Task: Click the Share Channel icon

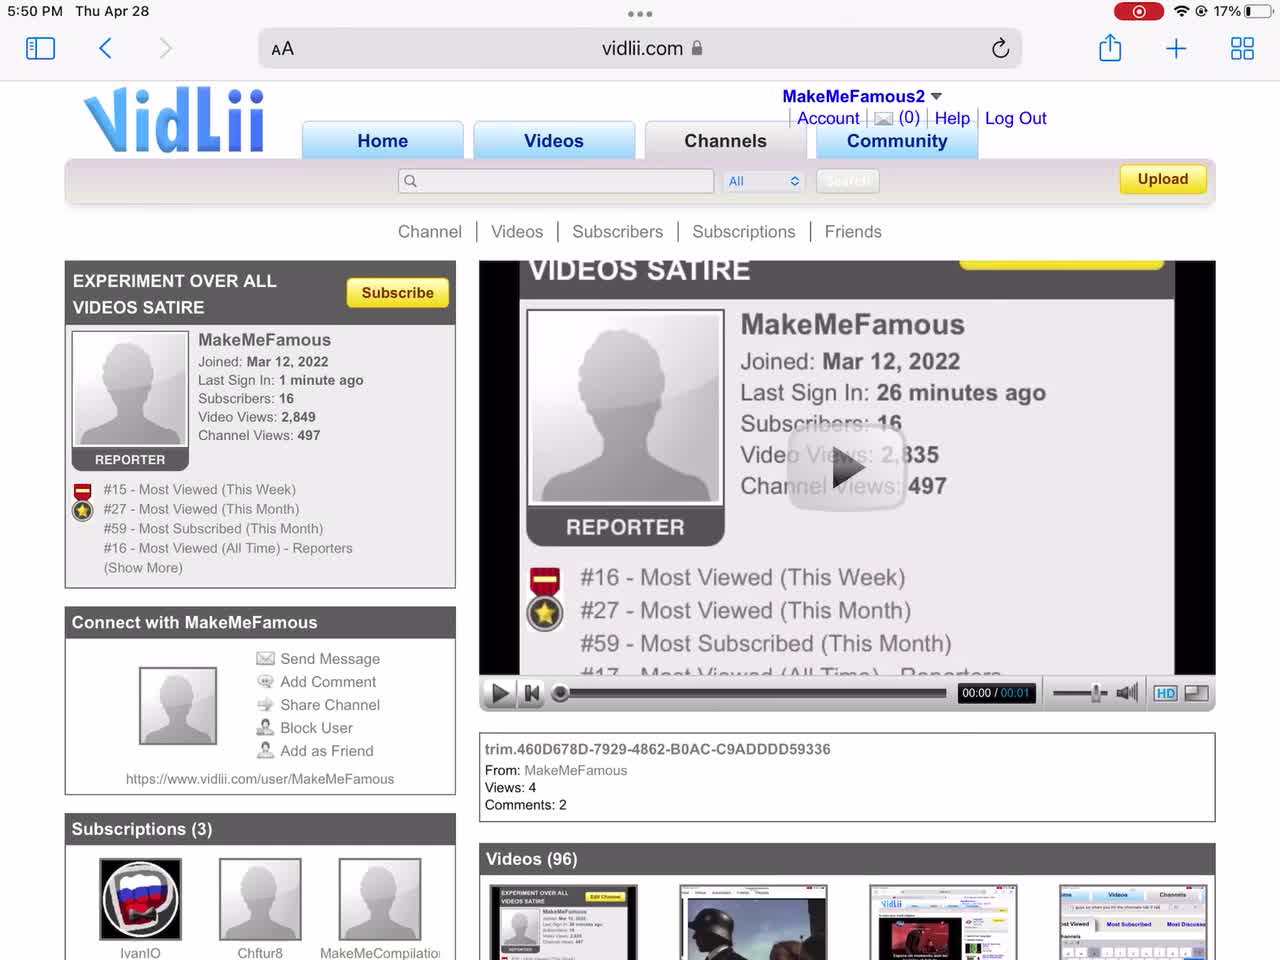Action: click(265, 704)
